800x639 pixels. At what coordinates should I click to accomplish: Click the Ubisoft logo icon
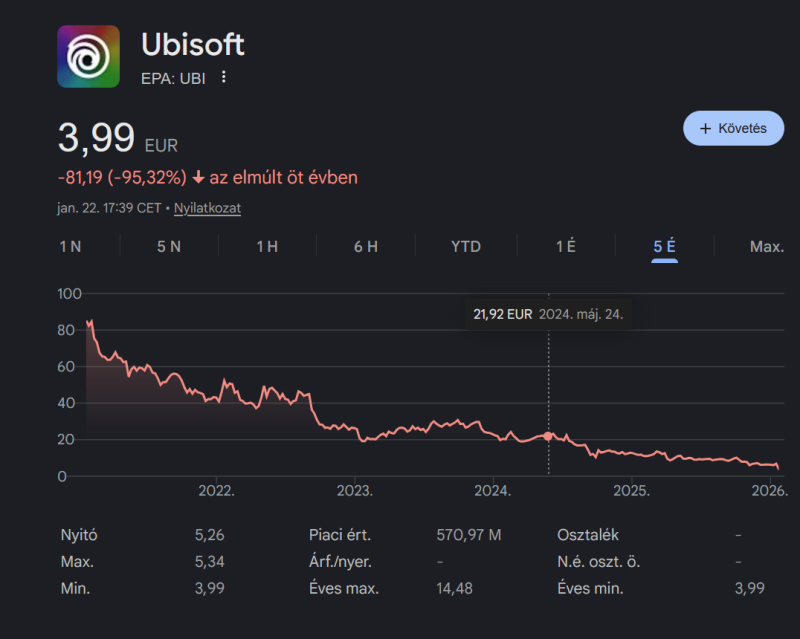(88, 56)
